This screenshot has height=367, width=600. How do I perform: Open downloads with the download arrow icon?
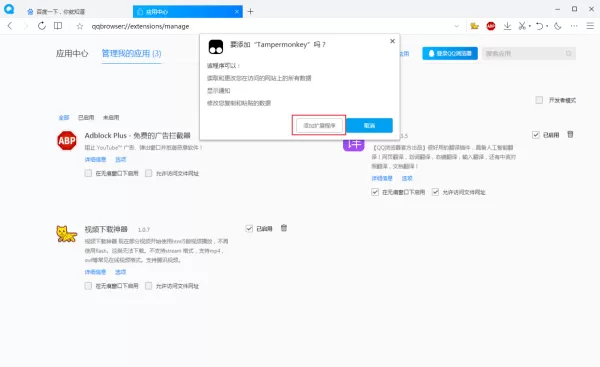click(507, 26)
